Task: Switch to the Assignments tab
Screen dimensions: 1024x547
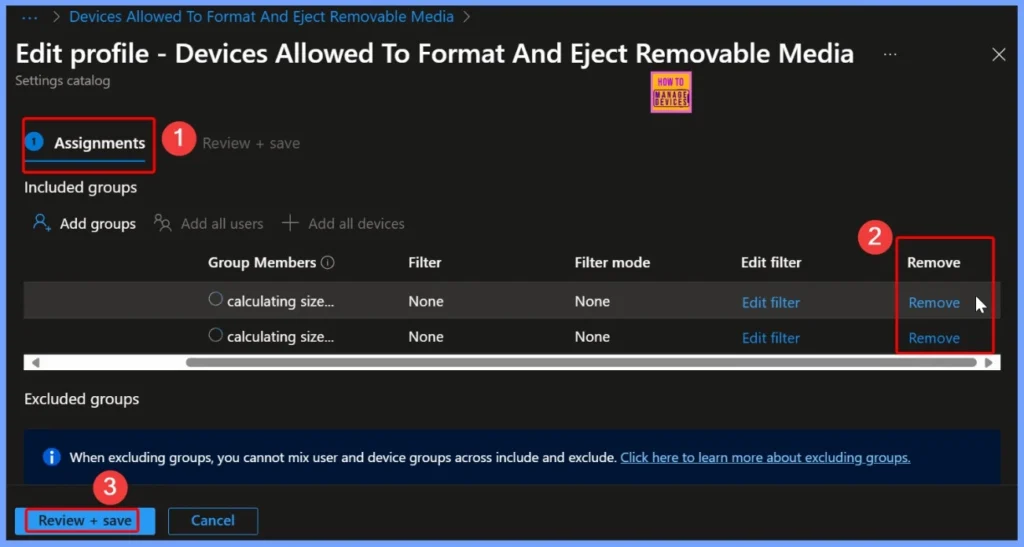Action: coord(99,143)
